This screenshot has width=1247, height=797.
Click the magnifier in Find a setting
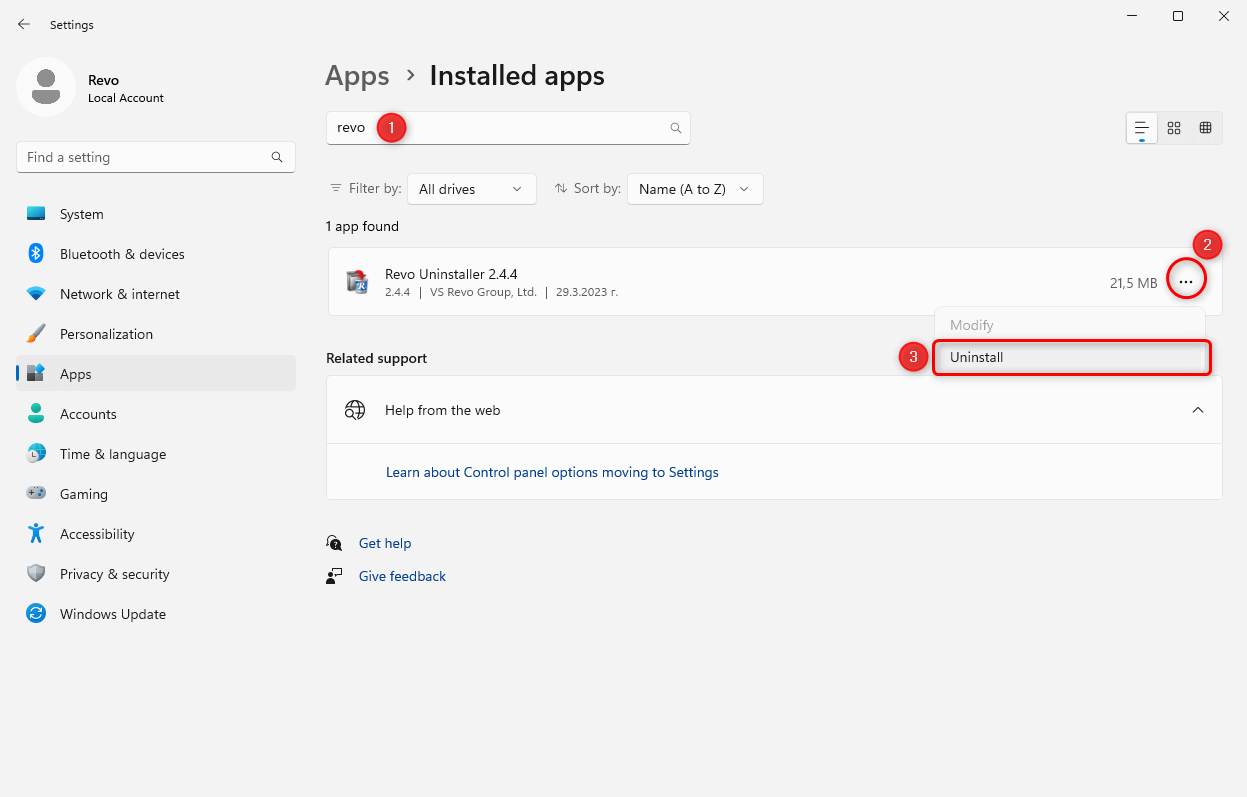277,157
